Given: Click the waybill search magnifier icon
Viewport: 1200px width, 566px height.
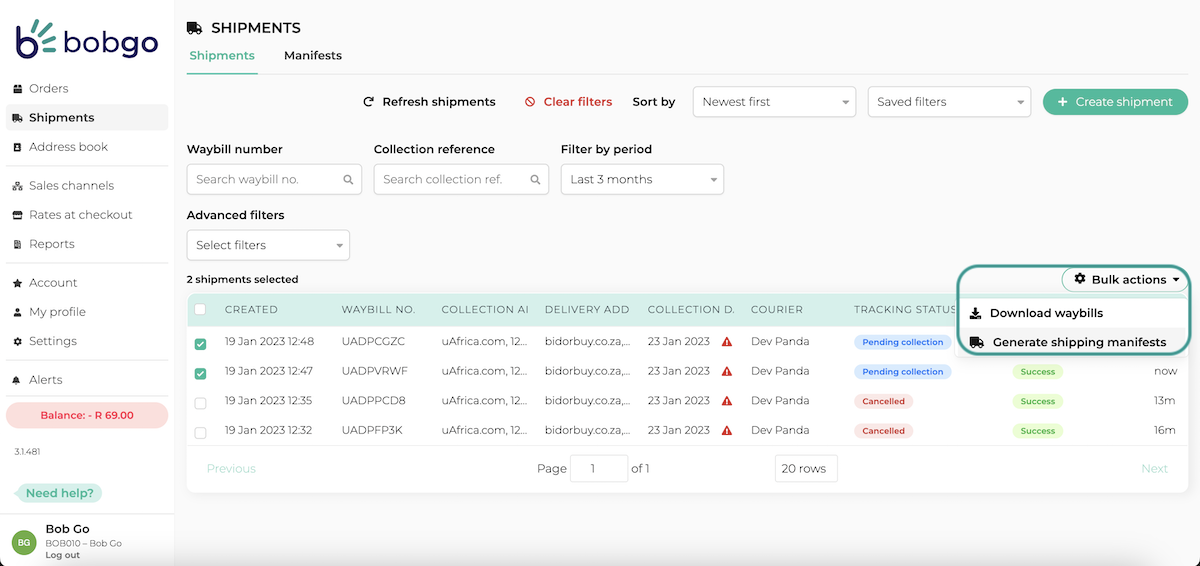Looking at the screenshot, I should 349,180.
